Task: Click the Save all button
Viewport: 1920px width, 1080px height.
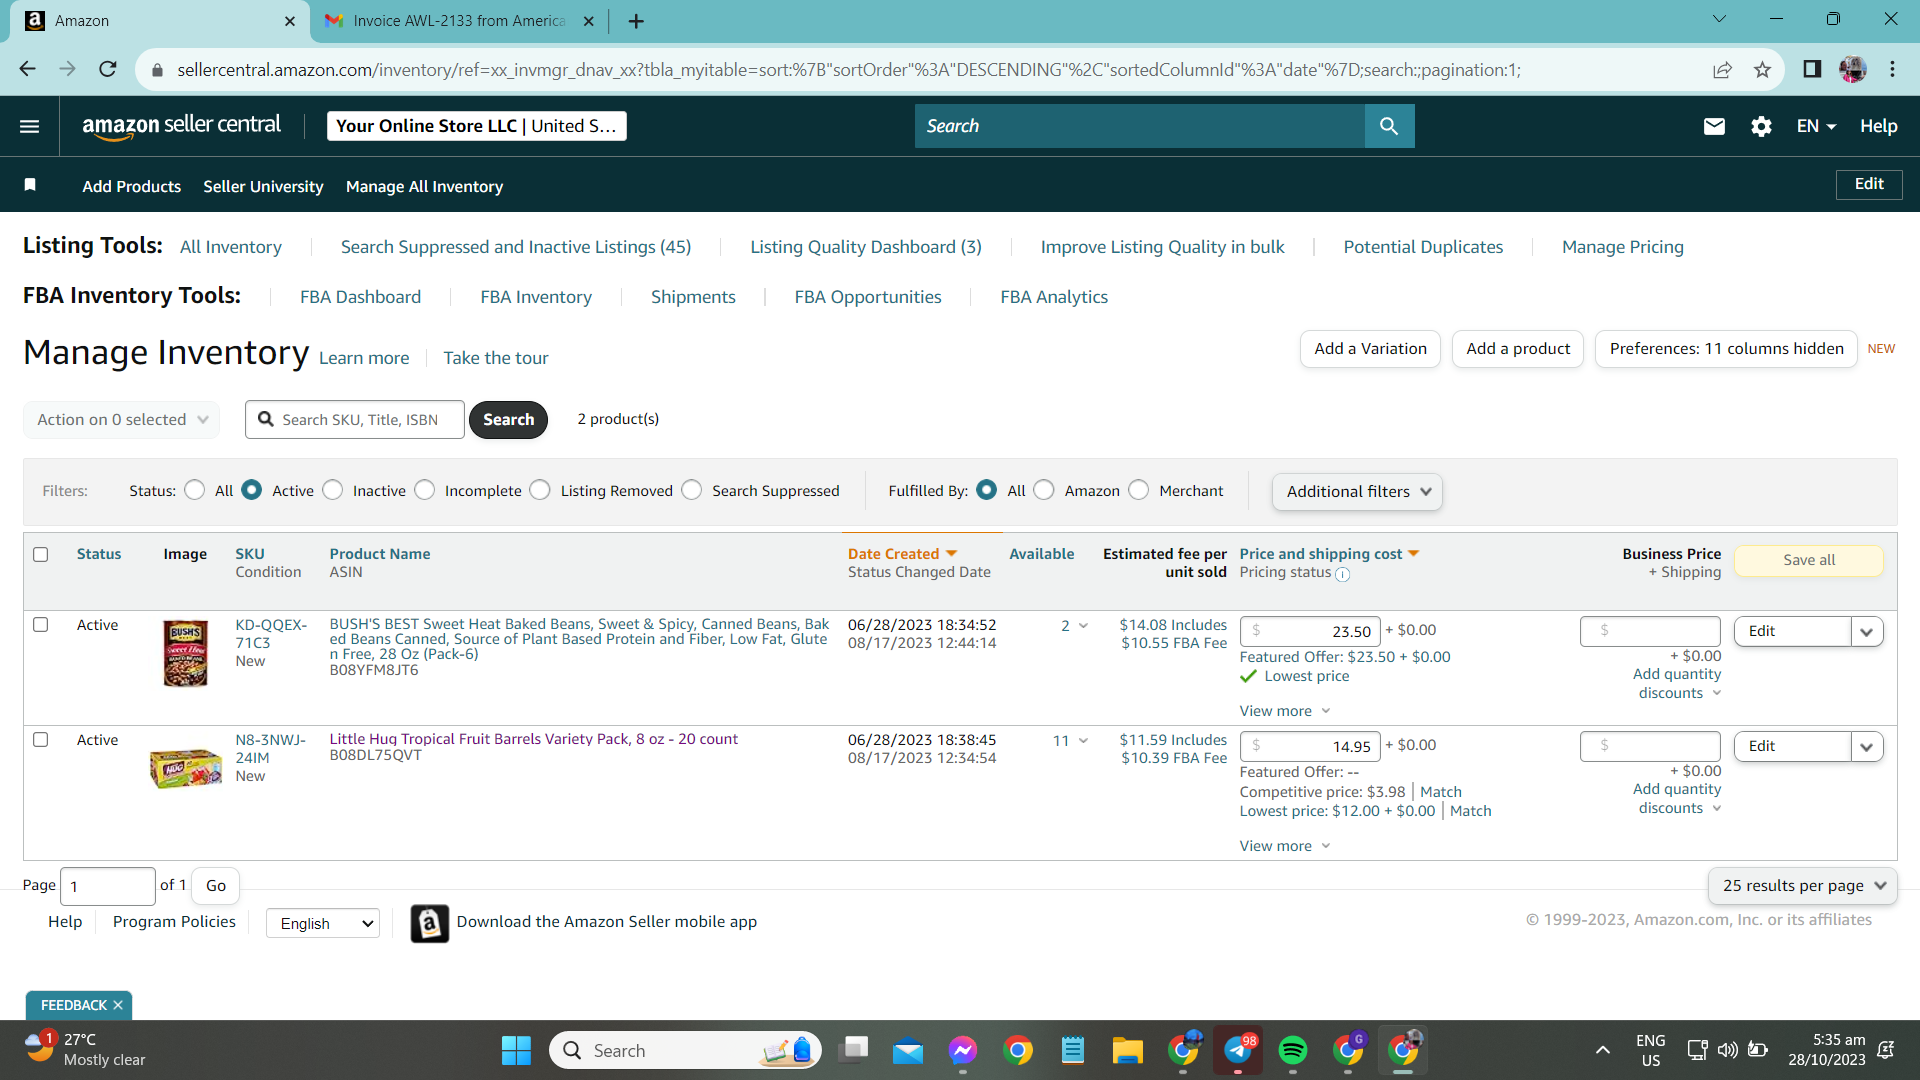Action: pyautogui.click(x=1809, y=560)
